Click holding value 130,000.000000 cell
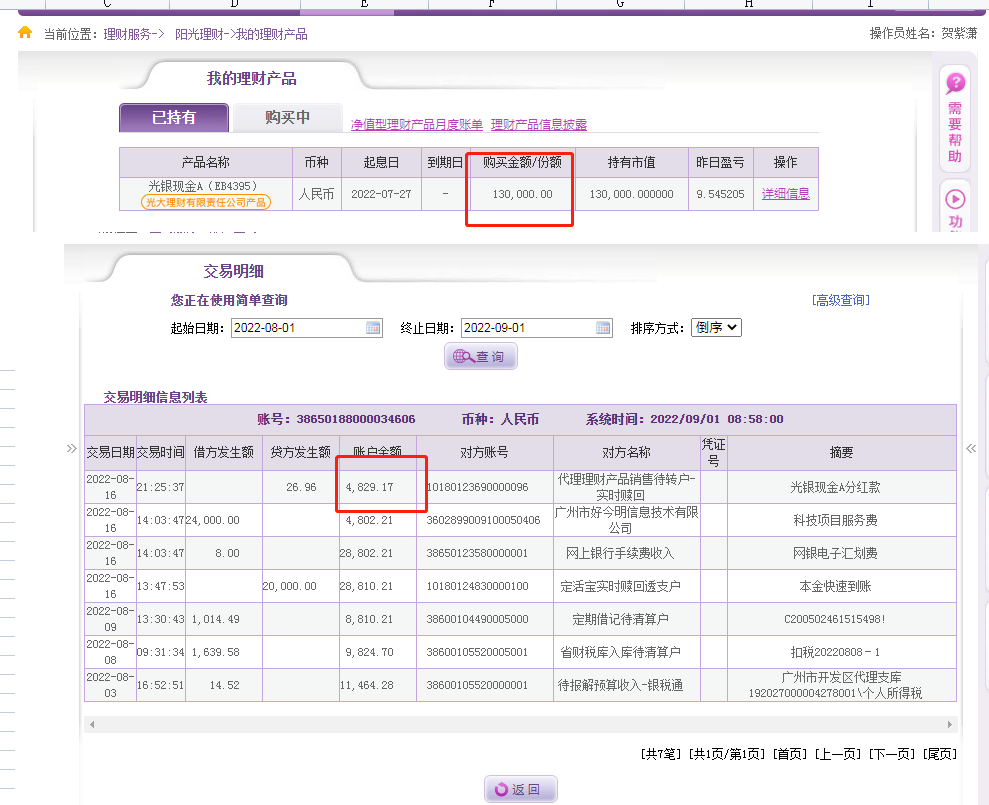The width and height of the screenshot is (989, 805). (631, 194)
